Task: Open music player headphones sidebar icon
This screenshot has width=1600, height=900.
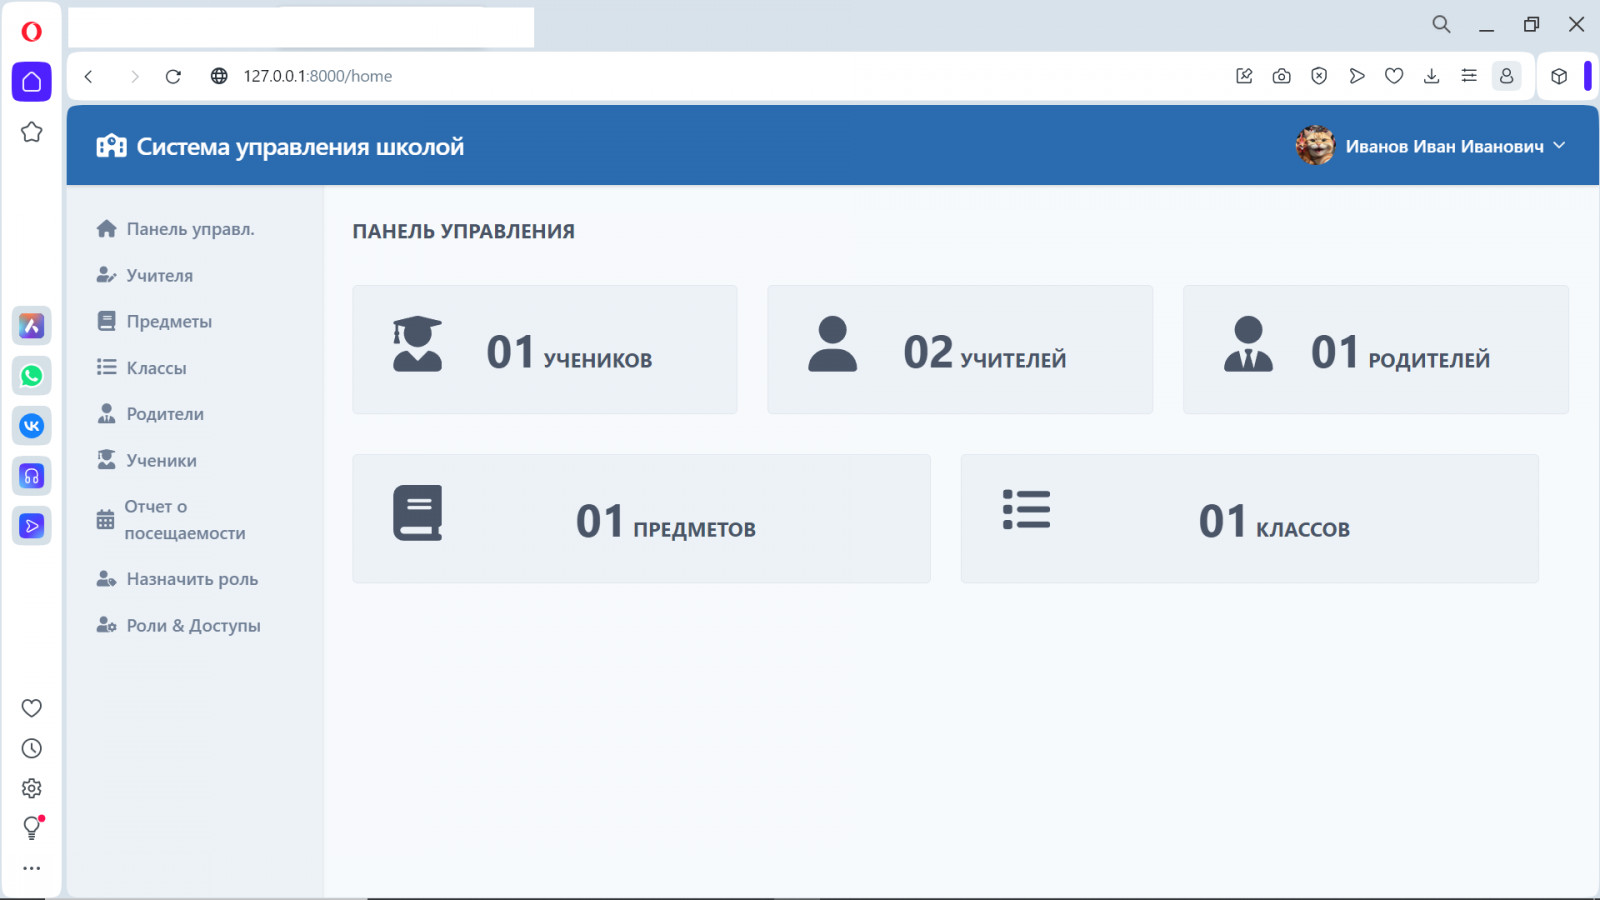Action: [x=31, y=476]
